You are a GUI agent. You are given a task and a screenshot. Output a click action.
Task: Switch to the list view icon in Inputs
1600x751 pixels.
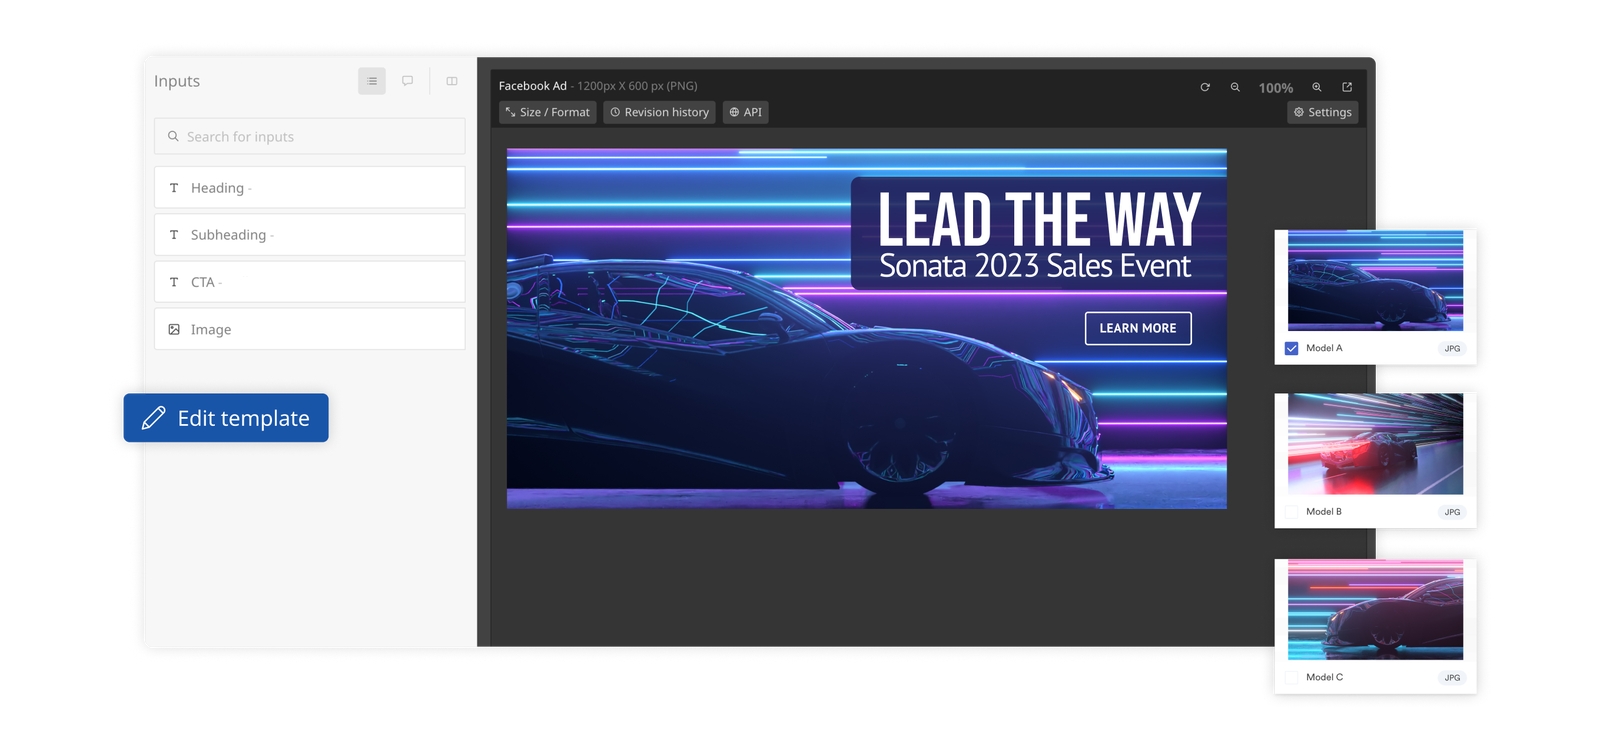pos(371,81)
